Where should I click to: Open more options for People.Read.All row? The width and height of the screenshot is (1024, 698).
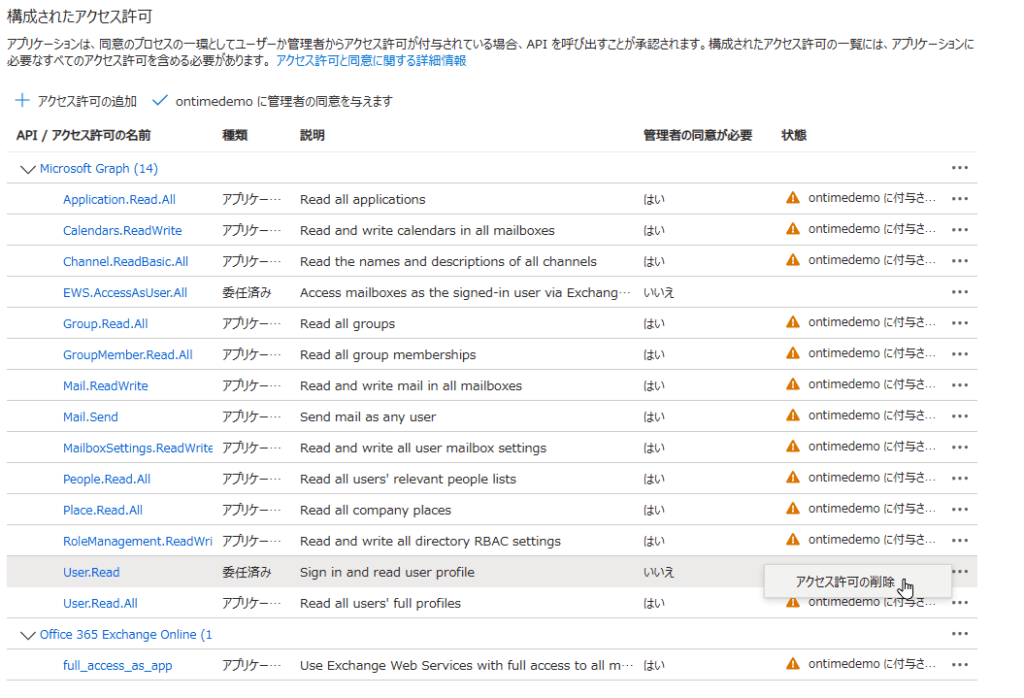click(959, 478)
